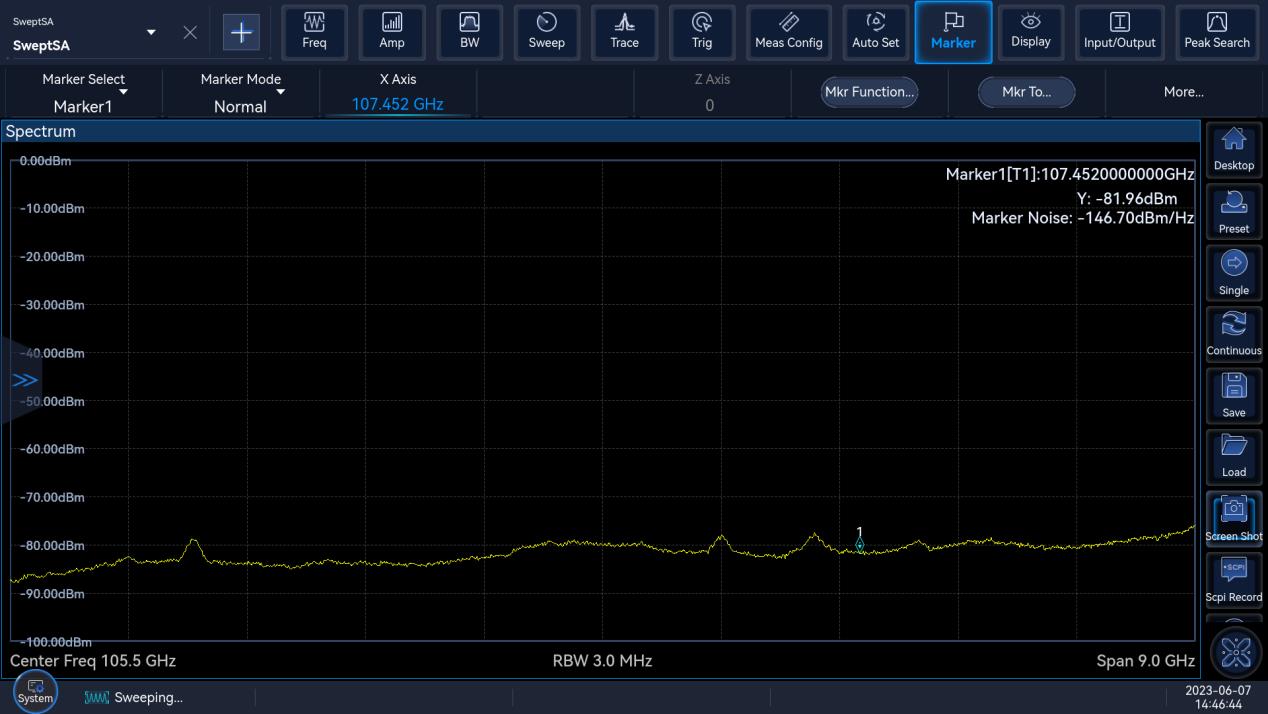1268x714 pixels.
Task: Open the Trig trigger menu
Action: coord(702,32)
